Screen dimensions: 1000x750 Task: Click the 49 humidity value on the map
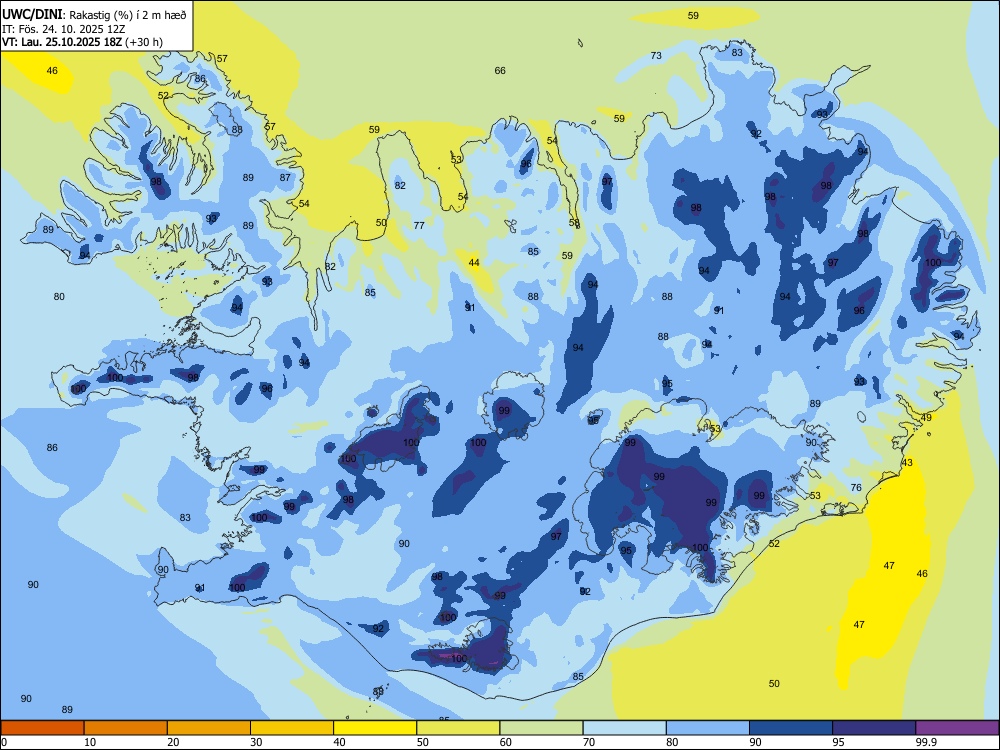[x=926, y=418]
